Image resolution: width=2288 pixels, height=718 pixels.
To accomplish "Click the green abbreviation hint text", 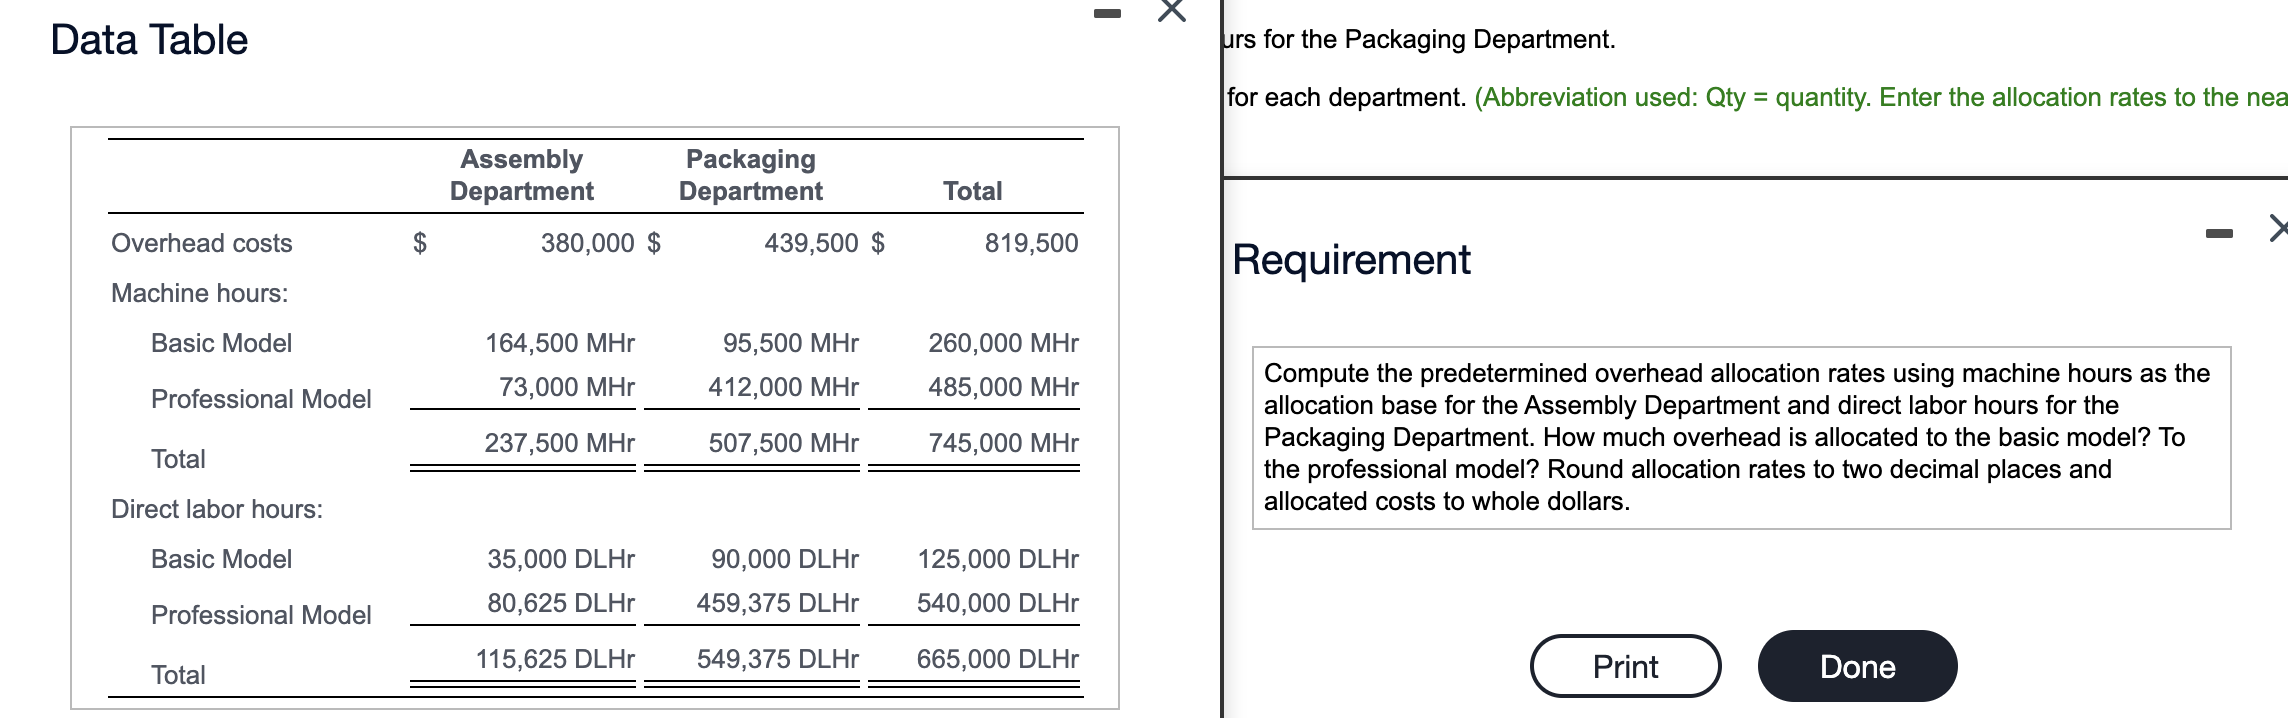I will click(1880, 97).
